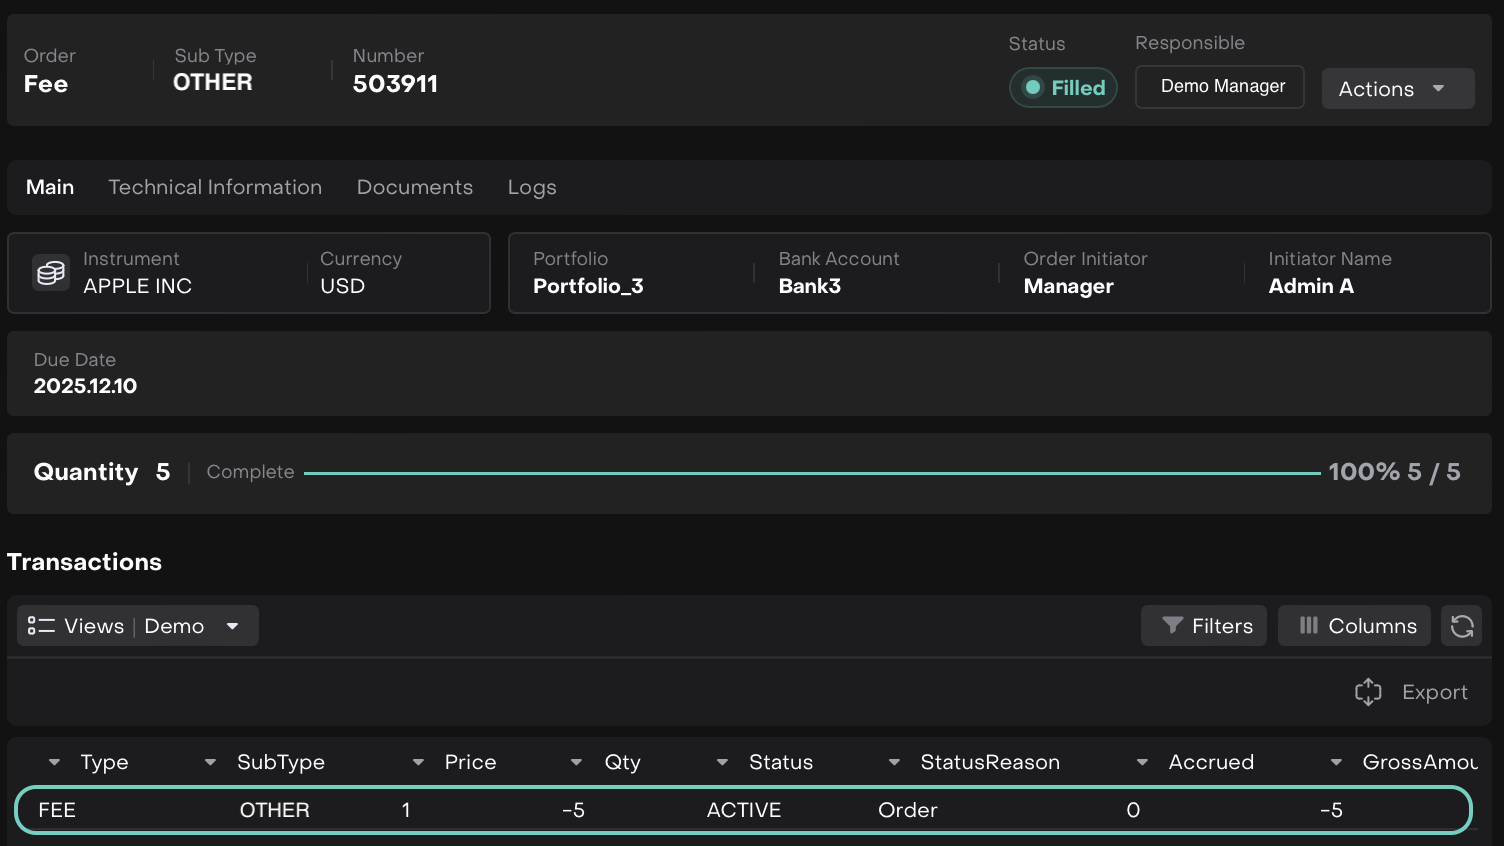Click the instrument coins stack icon
Image resolution: width=1504 pixels, height=846 pixels.
(50, 272)
